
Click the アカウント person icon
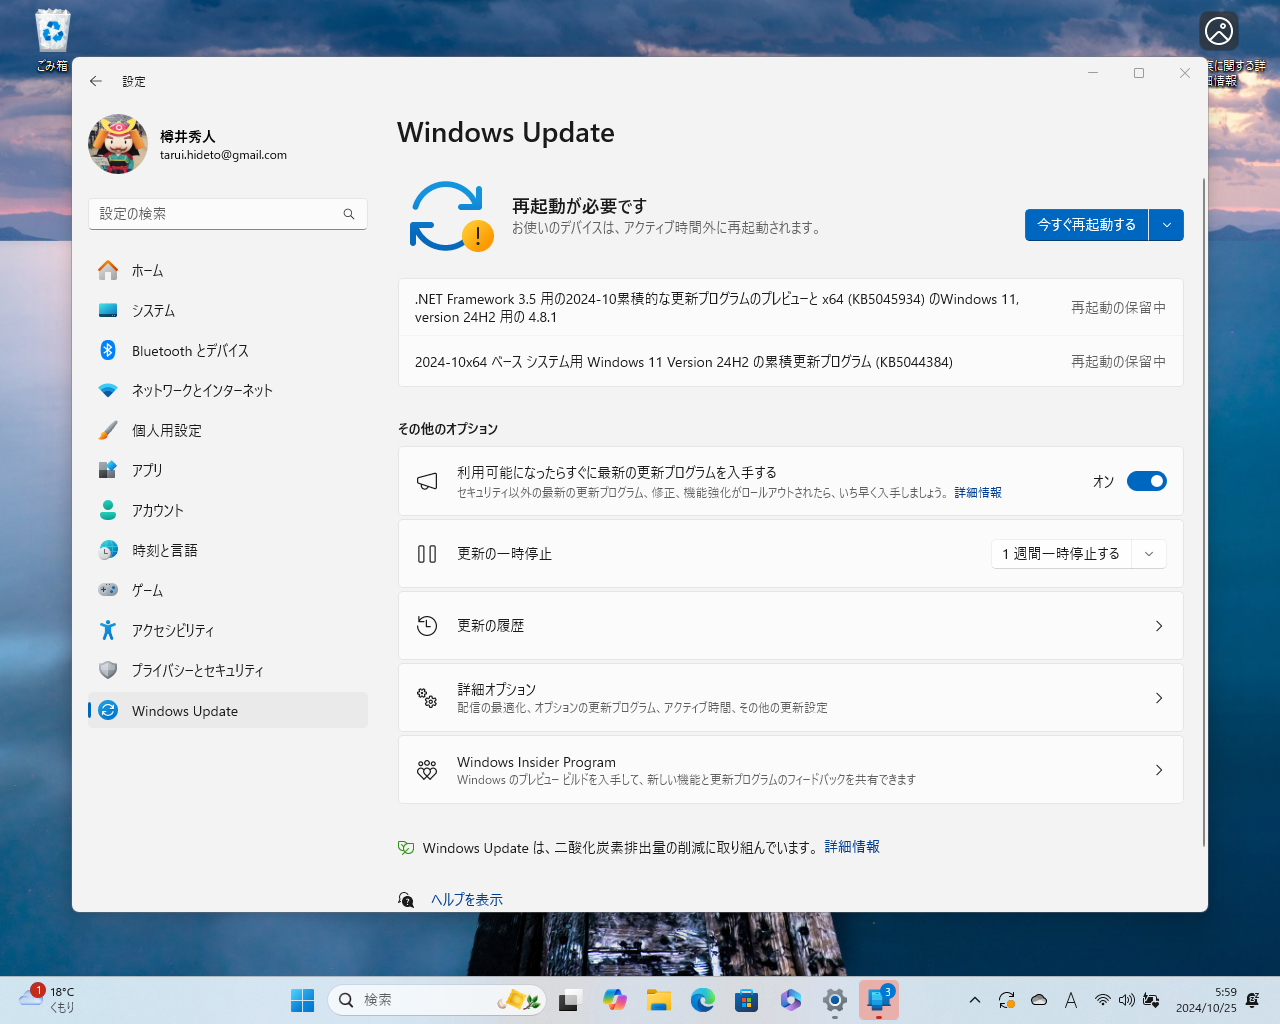click(x=108, y=510)
